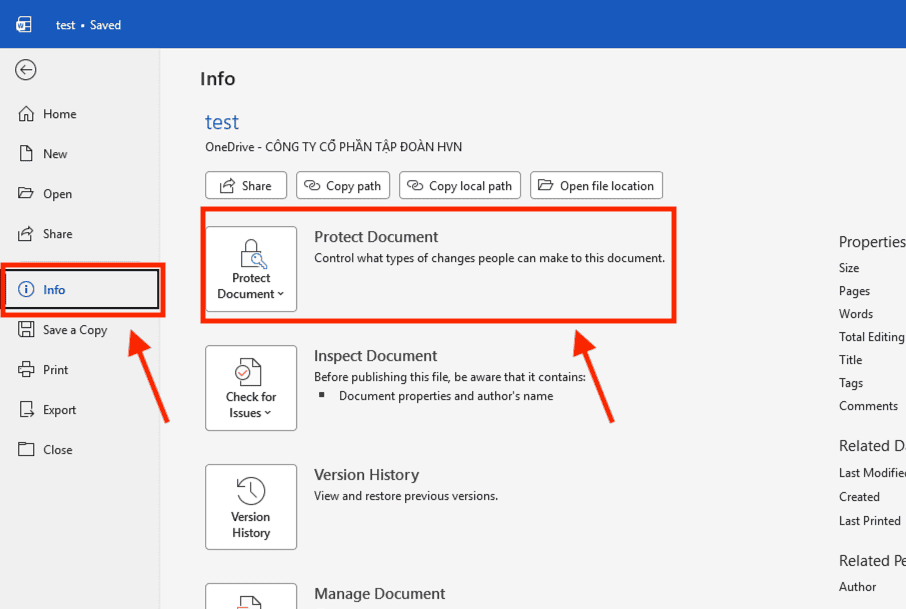Click the Last Printed label

pos(870,521)
